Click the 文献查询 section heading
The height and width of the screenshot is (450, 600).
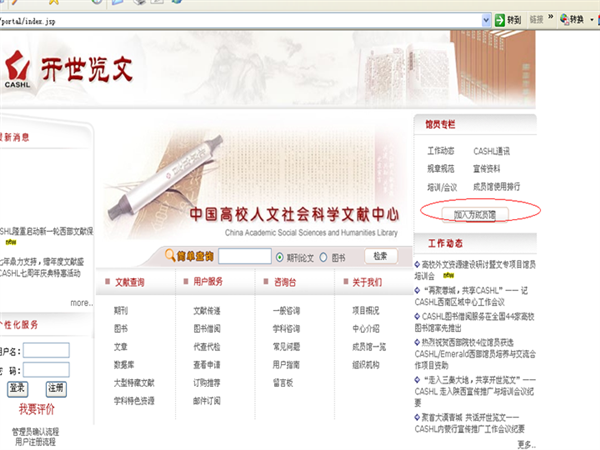130,282
